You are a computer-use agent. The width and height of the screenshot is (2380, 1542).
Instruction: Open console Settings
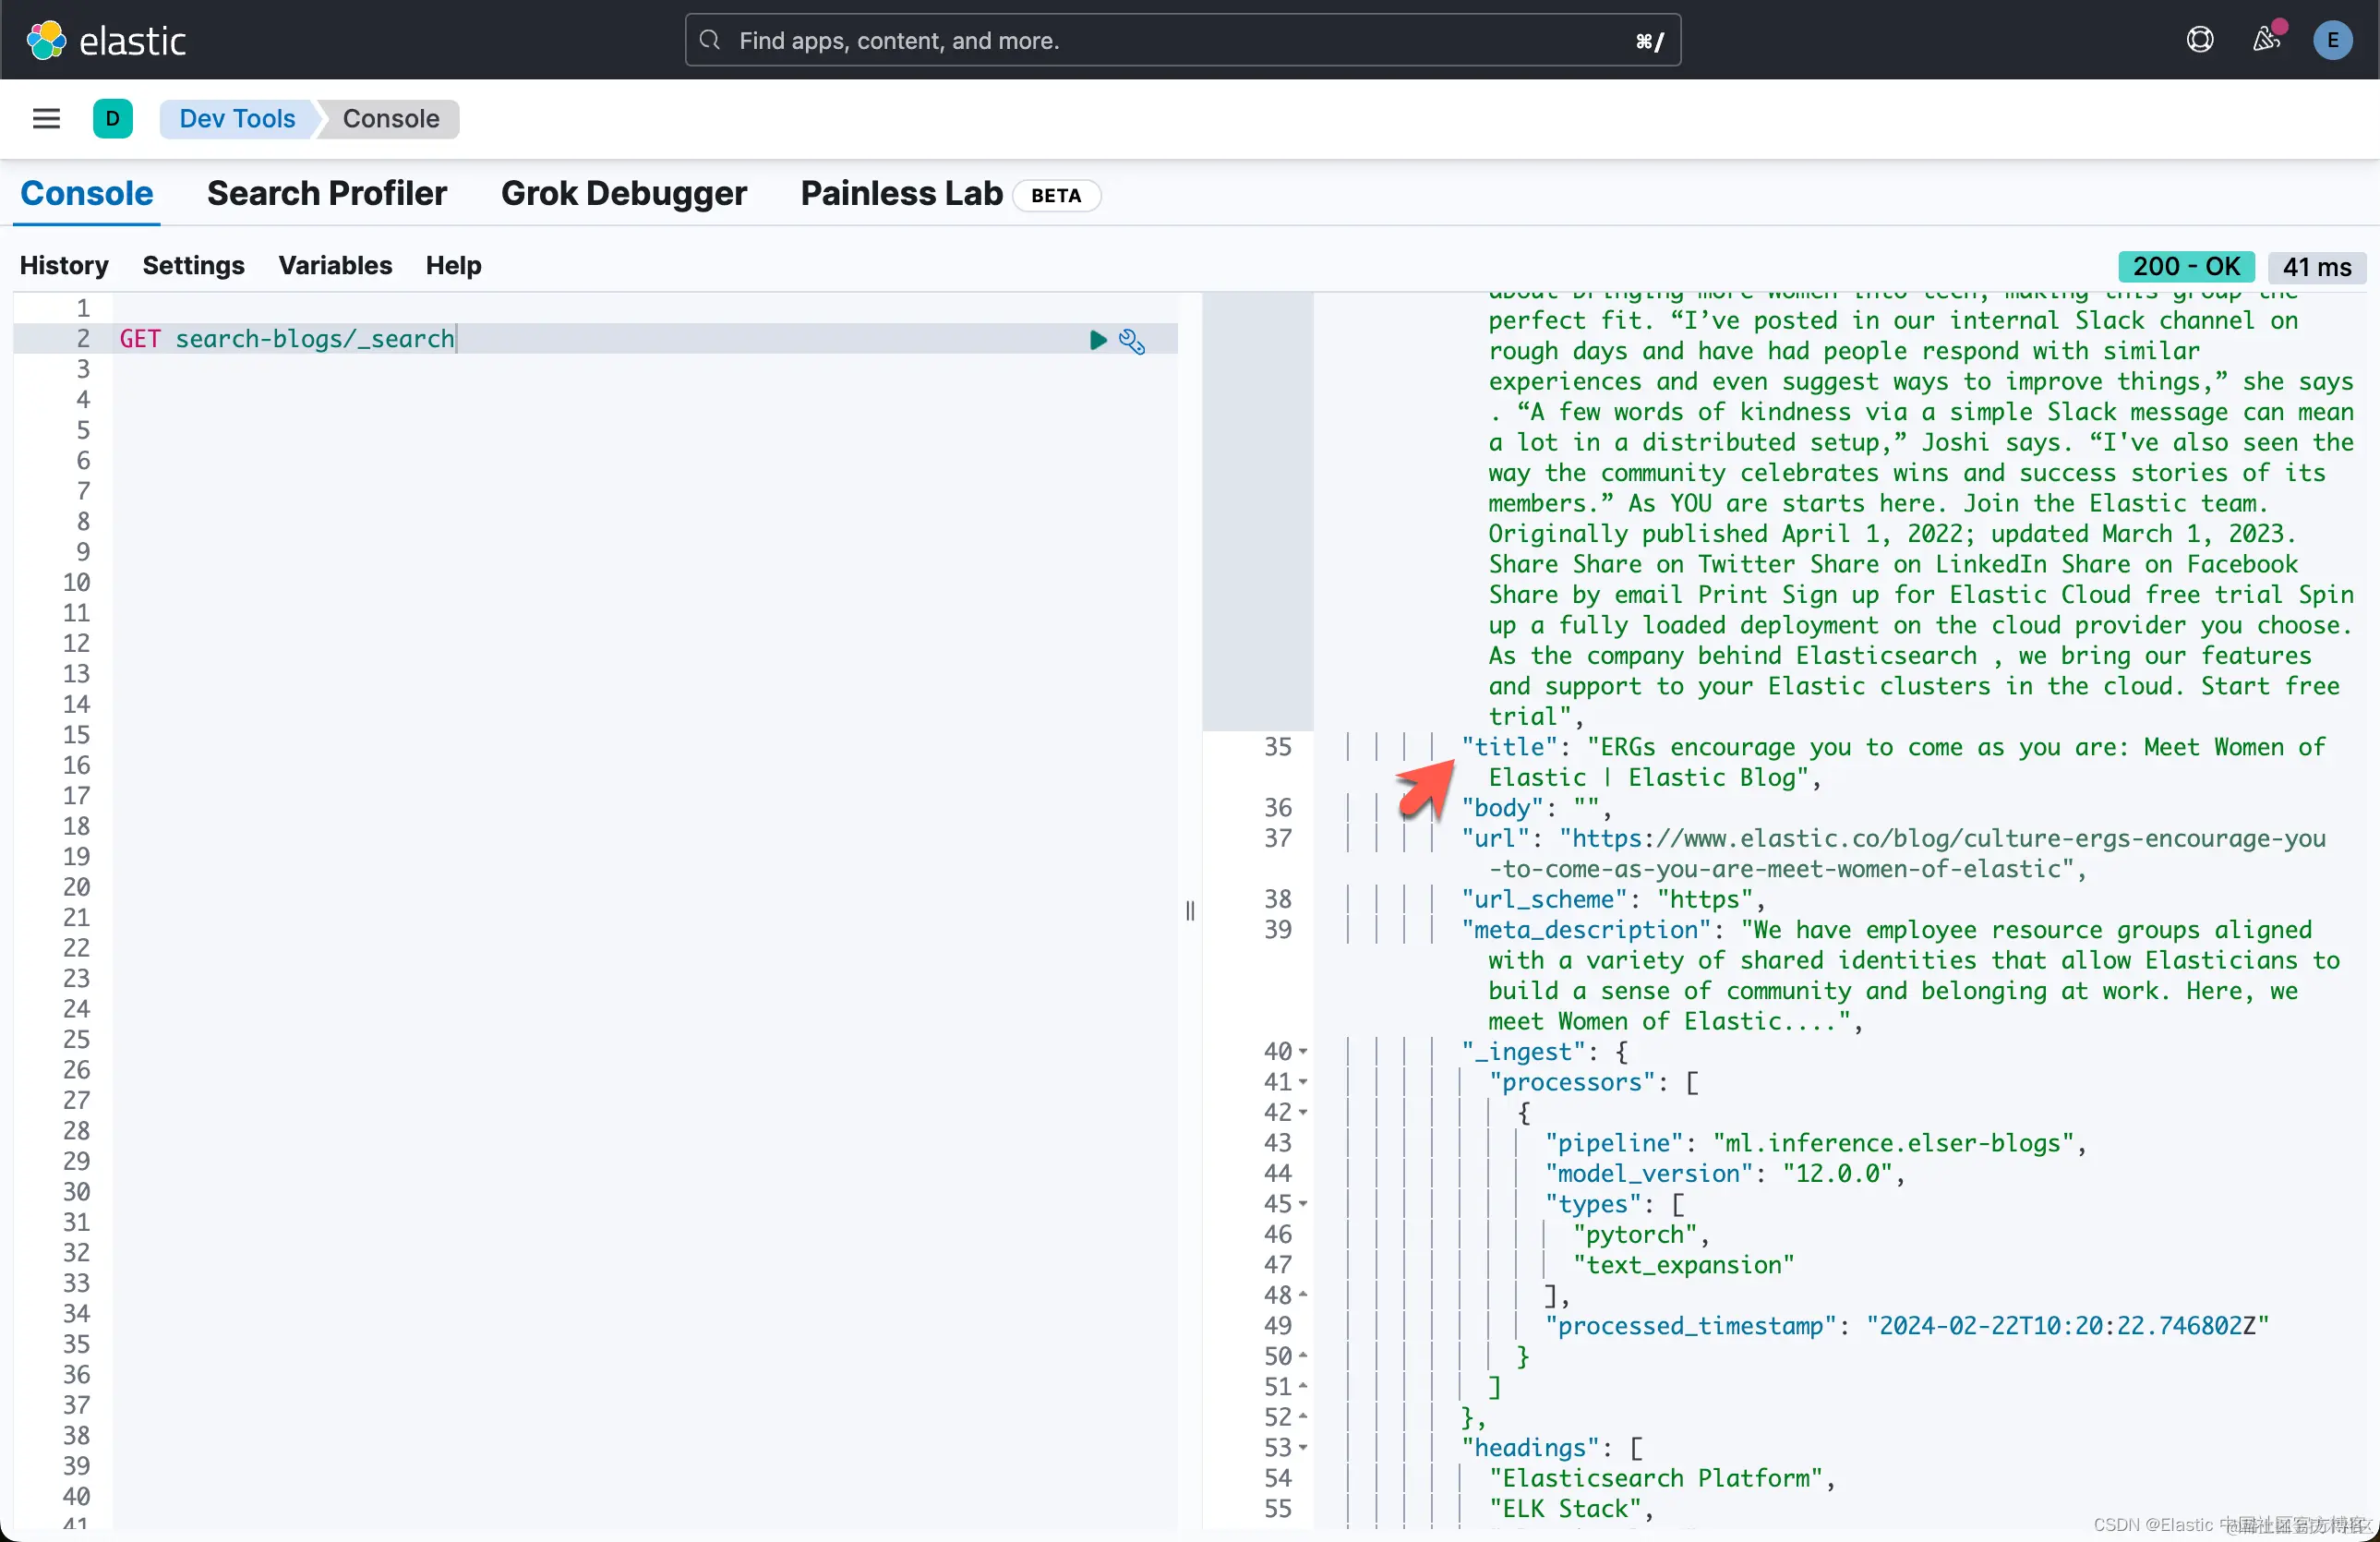coord(193,265)
